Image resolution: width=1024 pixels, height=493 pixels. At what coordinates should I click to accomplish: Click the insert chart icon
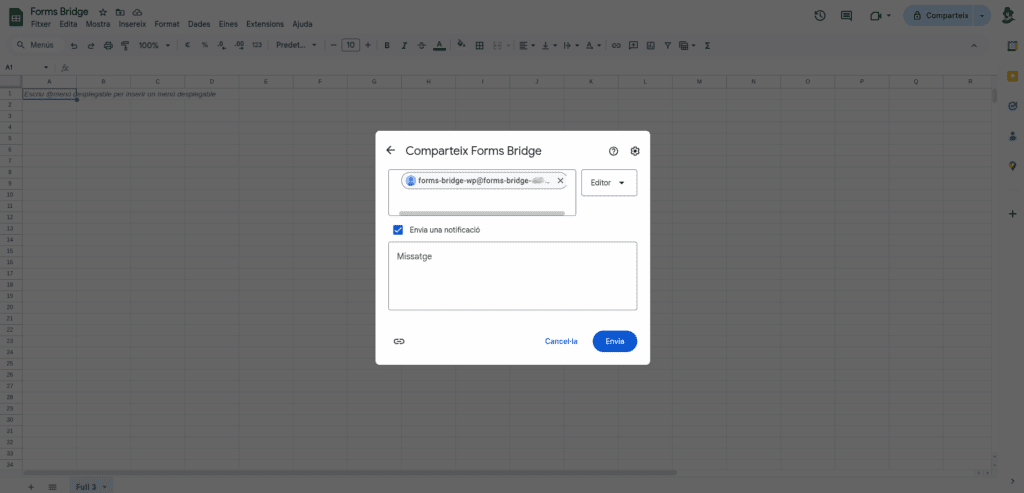[x=650, y=46]
